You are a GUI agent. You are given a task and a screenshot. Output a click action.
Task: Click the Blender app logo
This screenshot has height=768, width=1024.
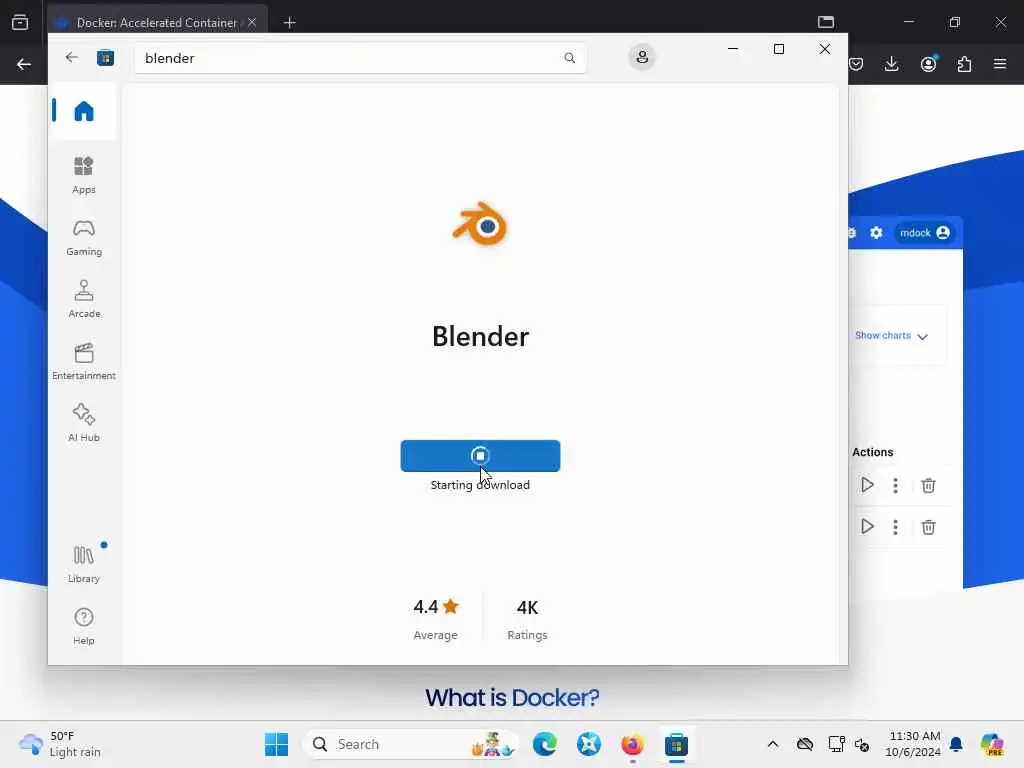(480, 224)
